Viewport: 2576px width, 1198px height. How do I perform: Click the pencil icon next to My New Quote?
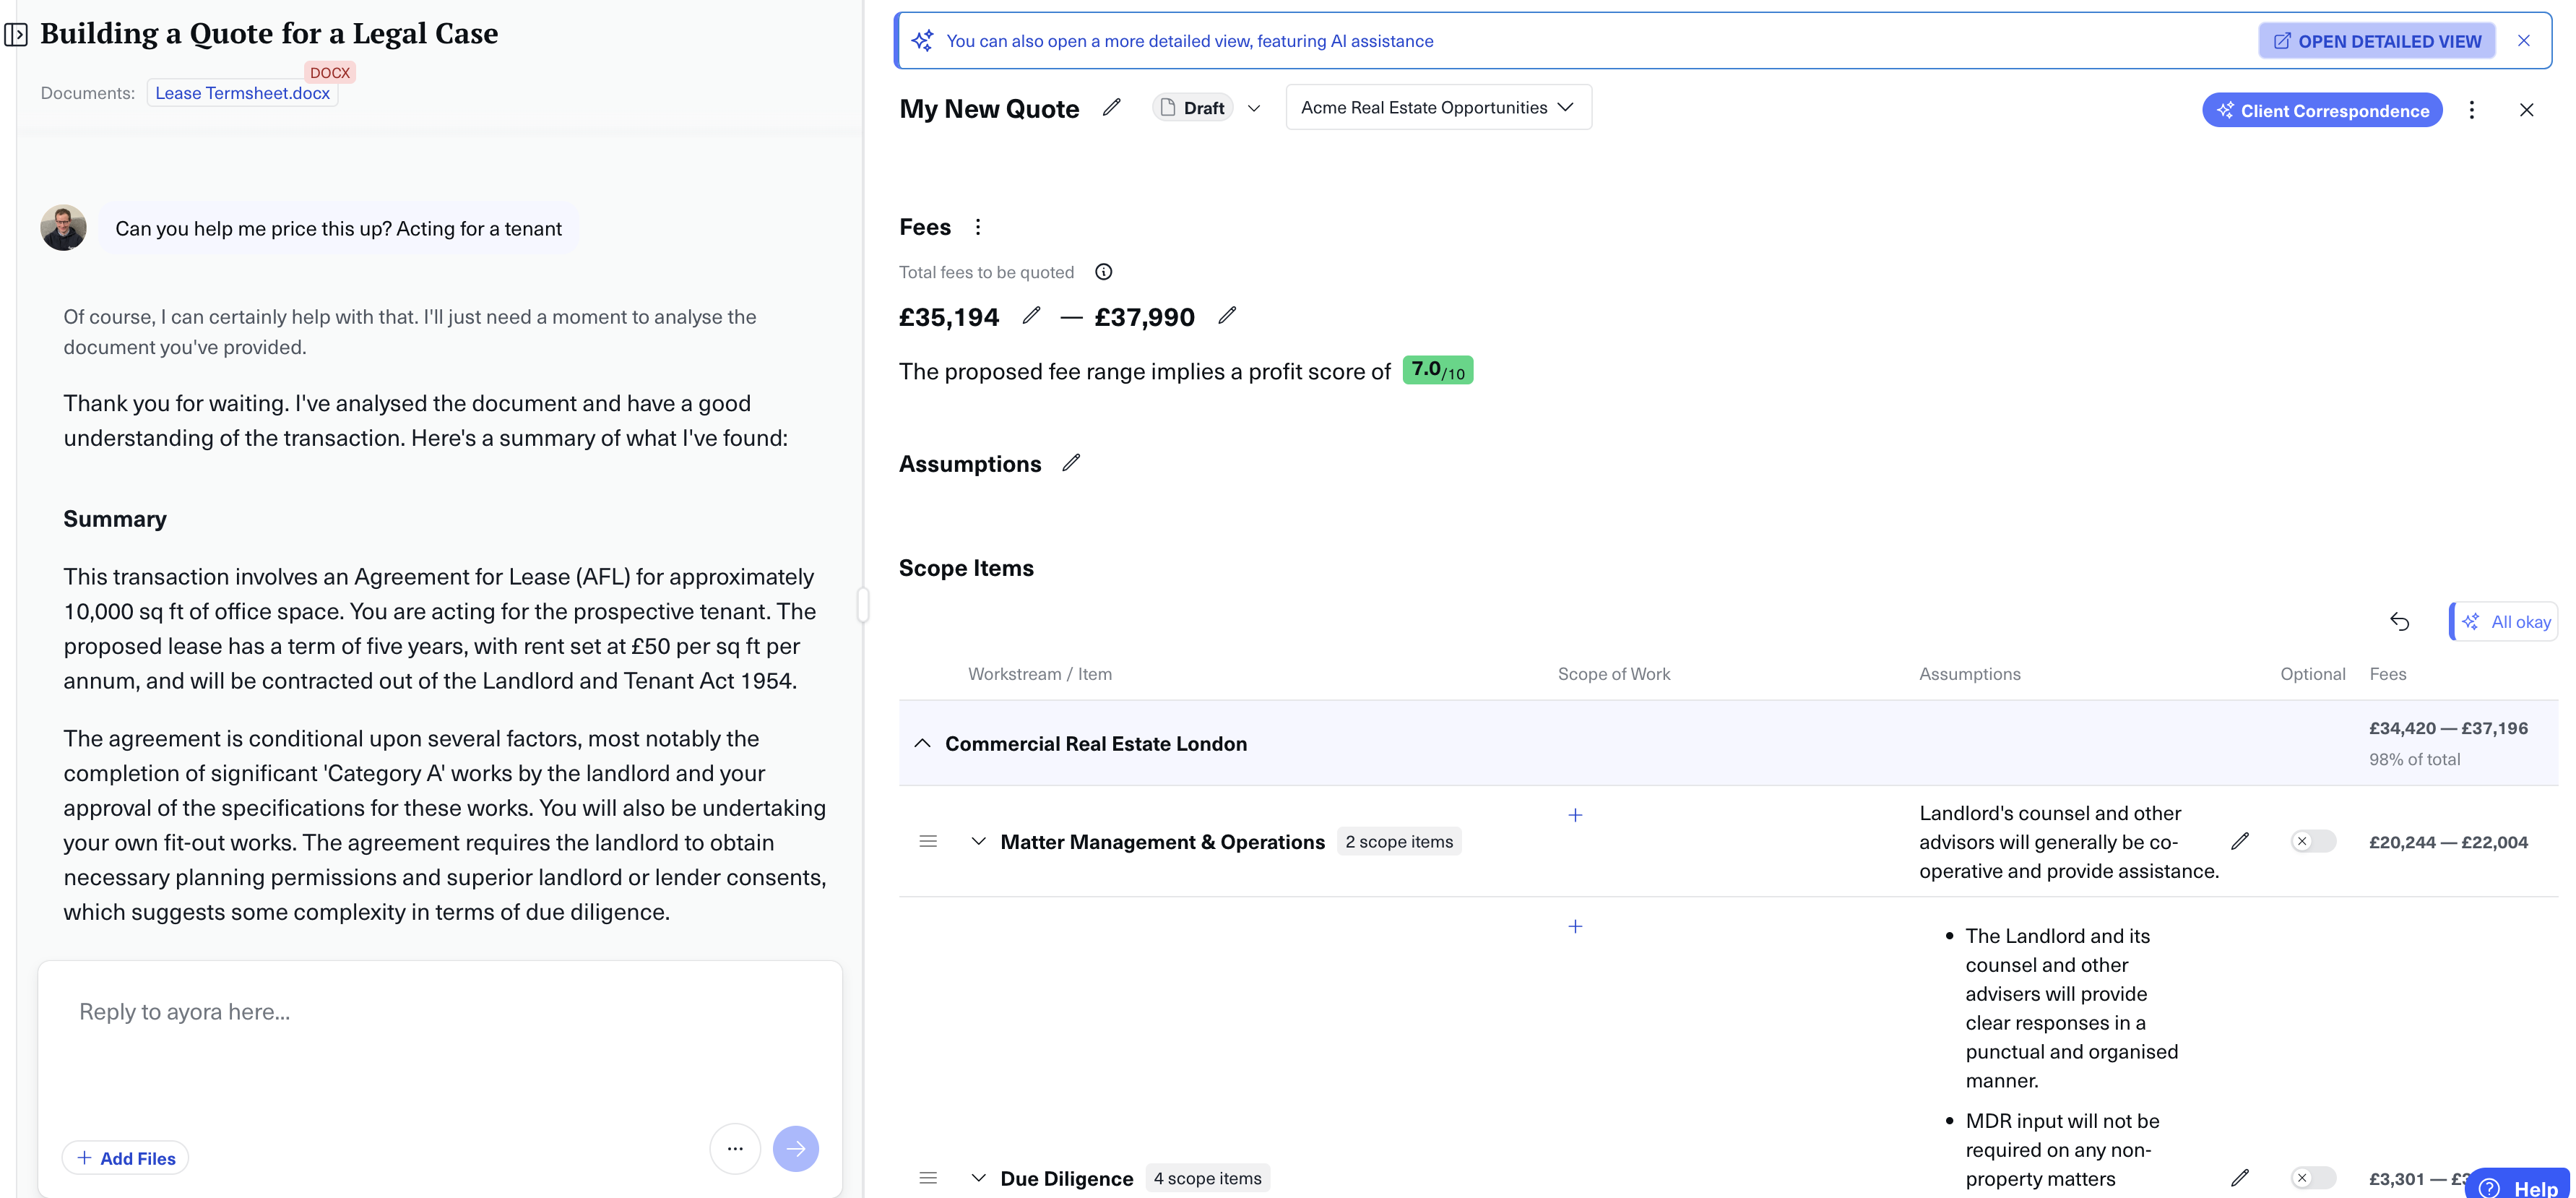[x=1111, y=108]
